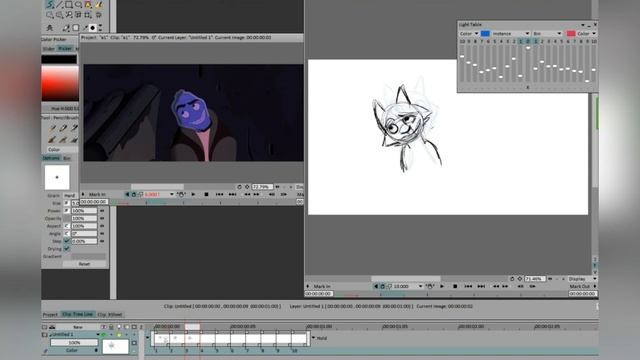Viewport: 640px width, 360px height.
Task: Click the Untitled 1 layer thumbnail preview
Action: click(x=116, y=346)
